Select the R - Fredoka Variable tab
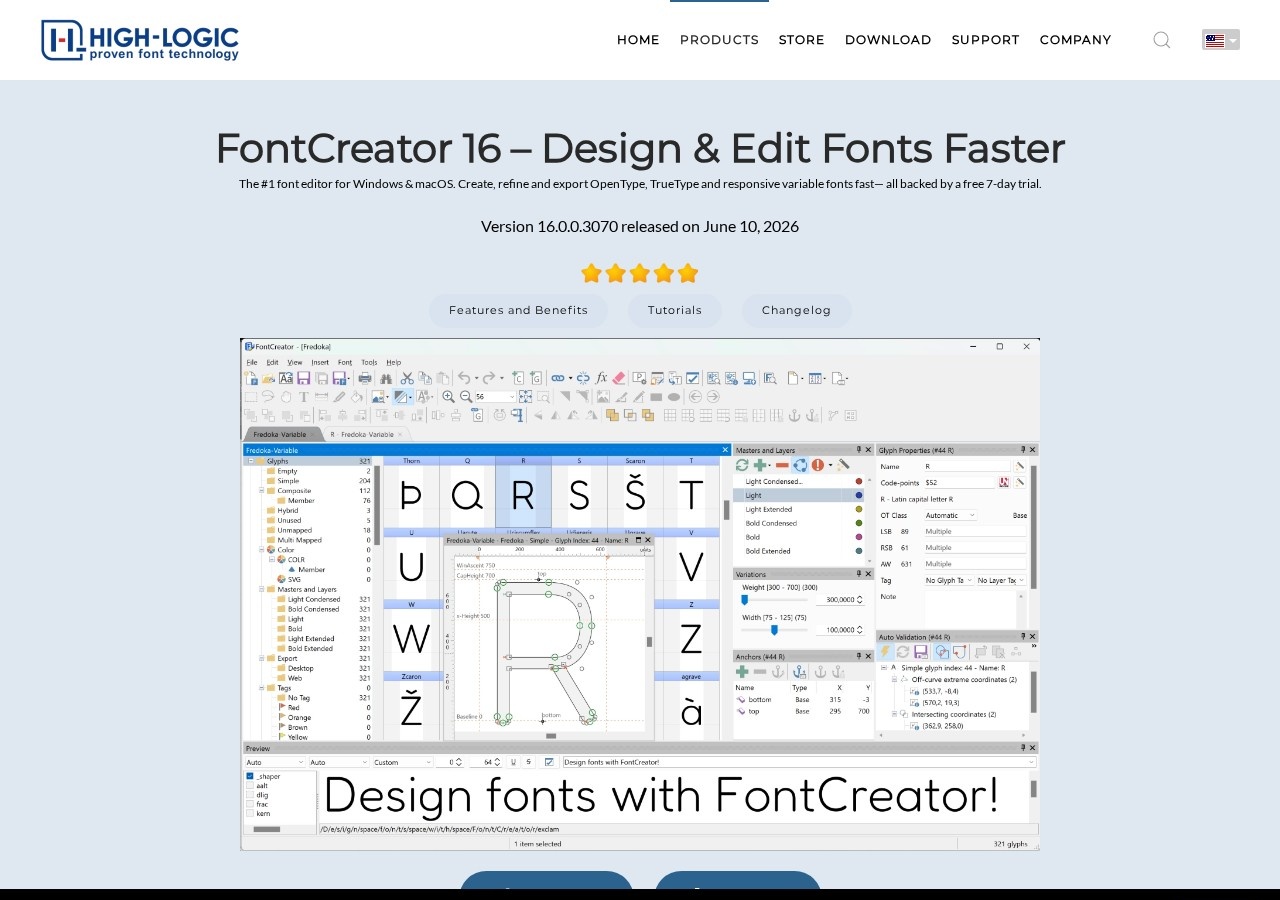Viewport: 1280px width, 900px height. (x=366, y=434)
